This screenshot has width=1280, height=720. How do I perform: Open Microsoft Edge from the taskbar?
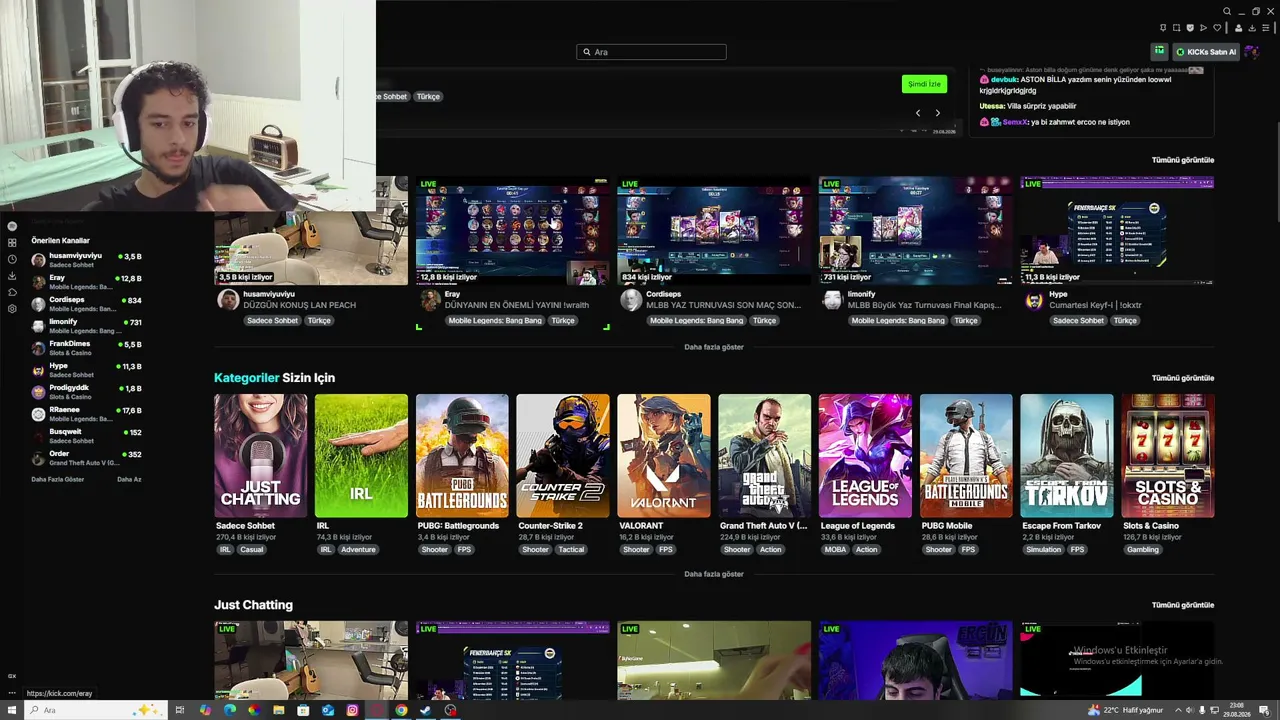[230, 710]
